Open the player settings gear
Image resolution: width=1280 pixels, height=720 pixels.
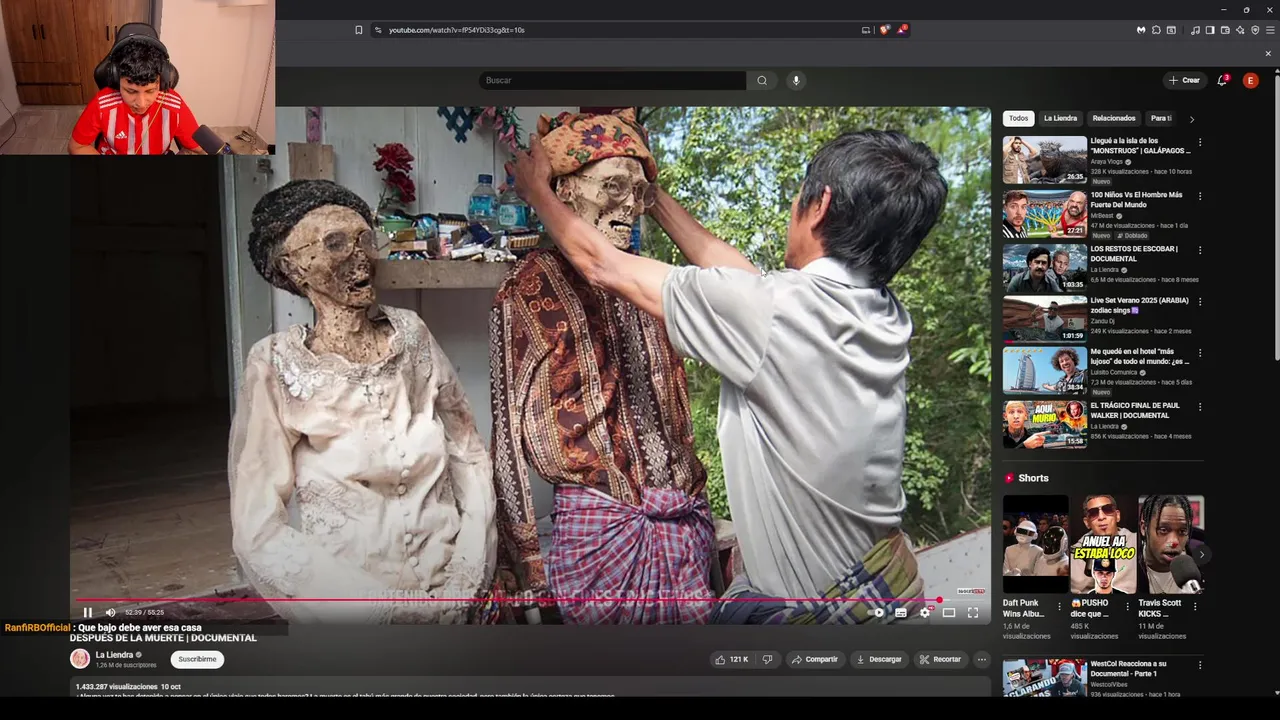click(x=925, y=612)
